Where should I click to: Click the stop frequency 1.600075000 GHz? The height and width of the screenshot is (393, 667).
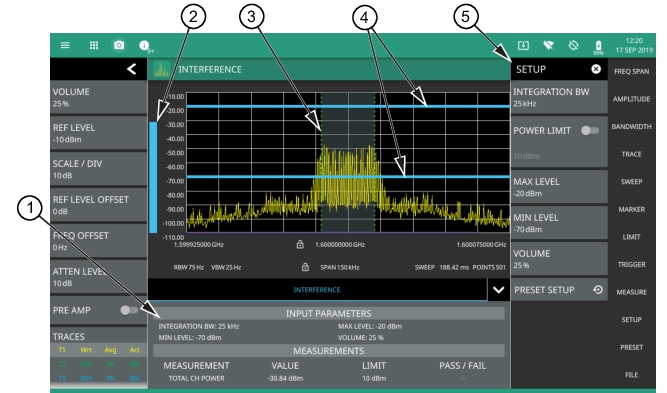pos(481,245)
